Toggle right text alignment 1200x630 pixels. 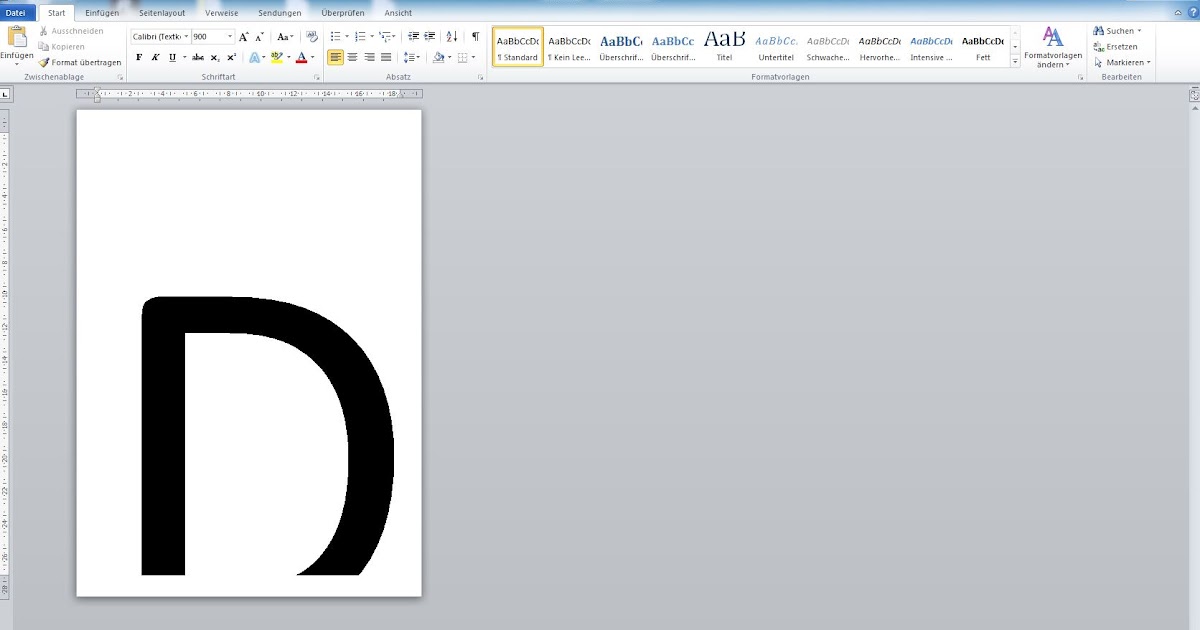[x=369, y=58]
